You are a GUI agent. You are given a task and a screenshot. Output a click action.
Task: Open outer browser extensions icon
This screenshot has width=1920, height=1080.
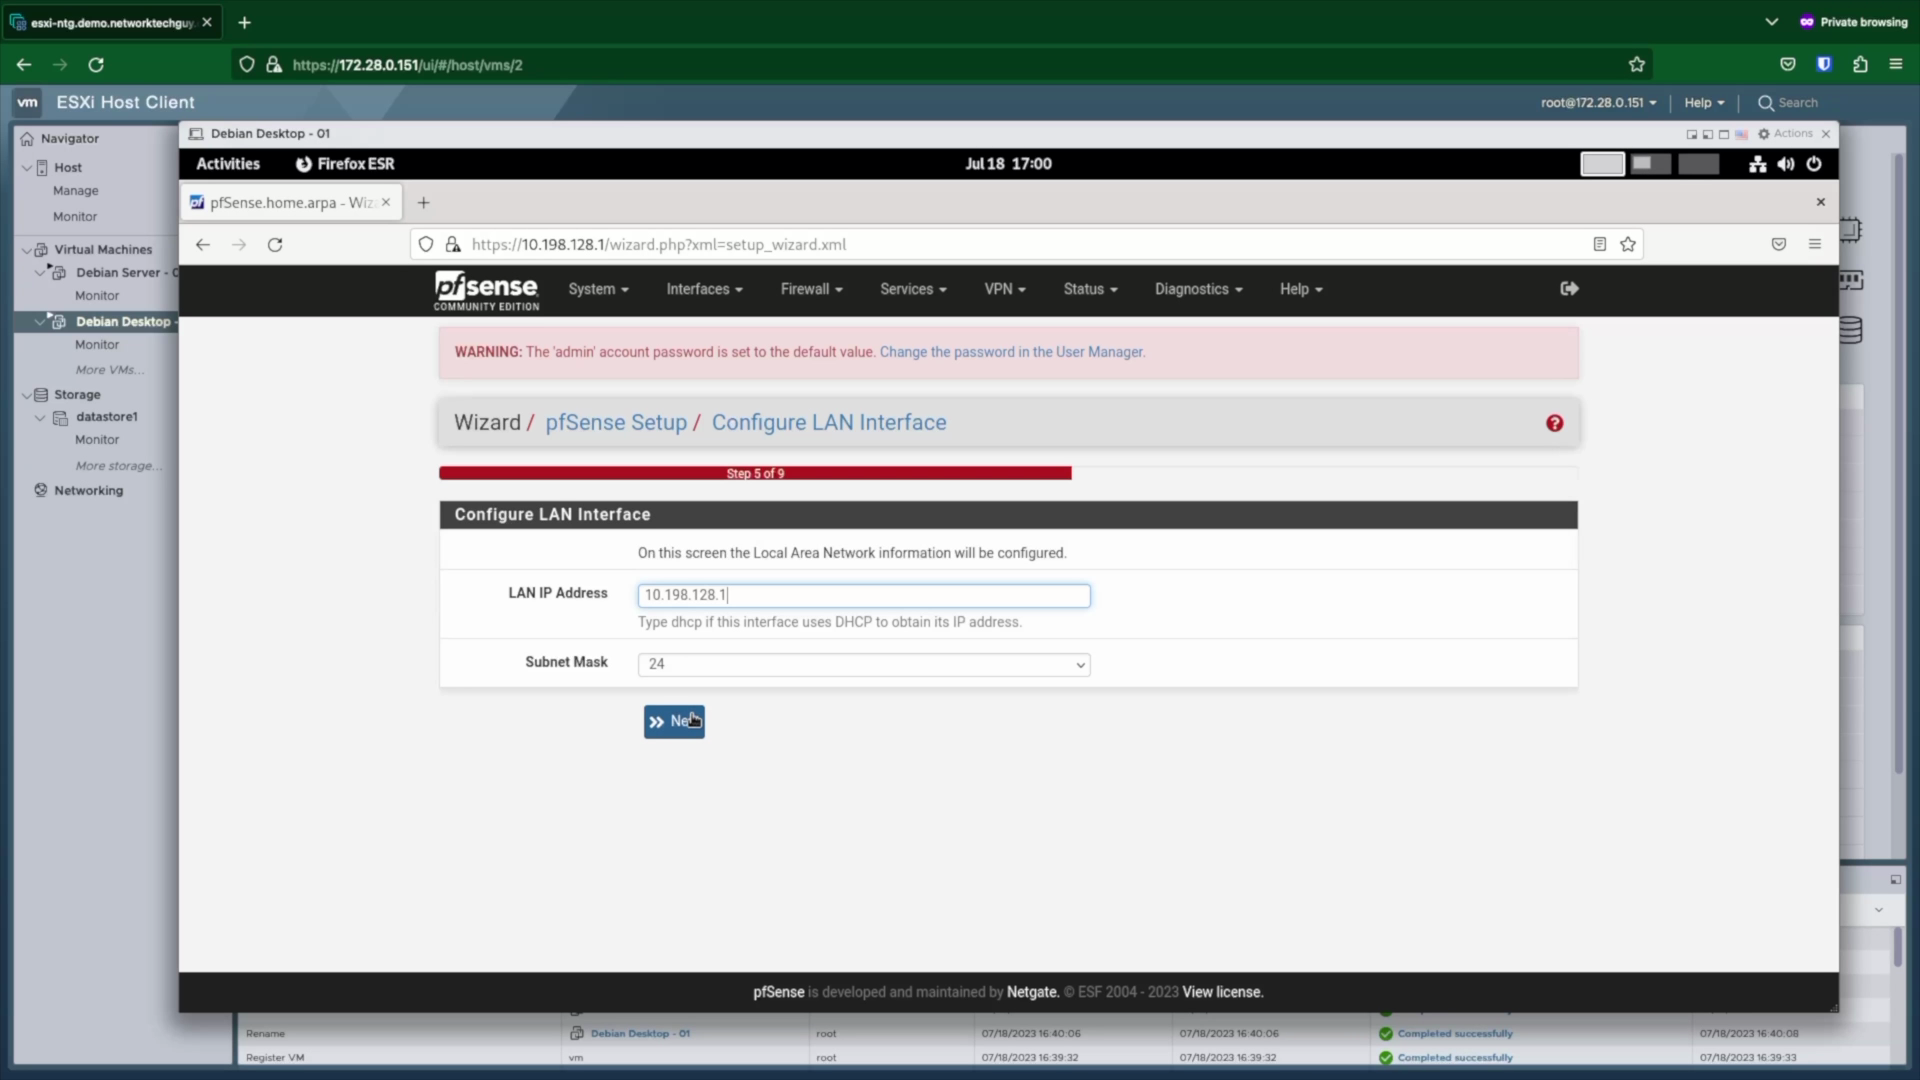click(x=1860, y=65)
